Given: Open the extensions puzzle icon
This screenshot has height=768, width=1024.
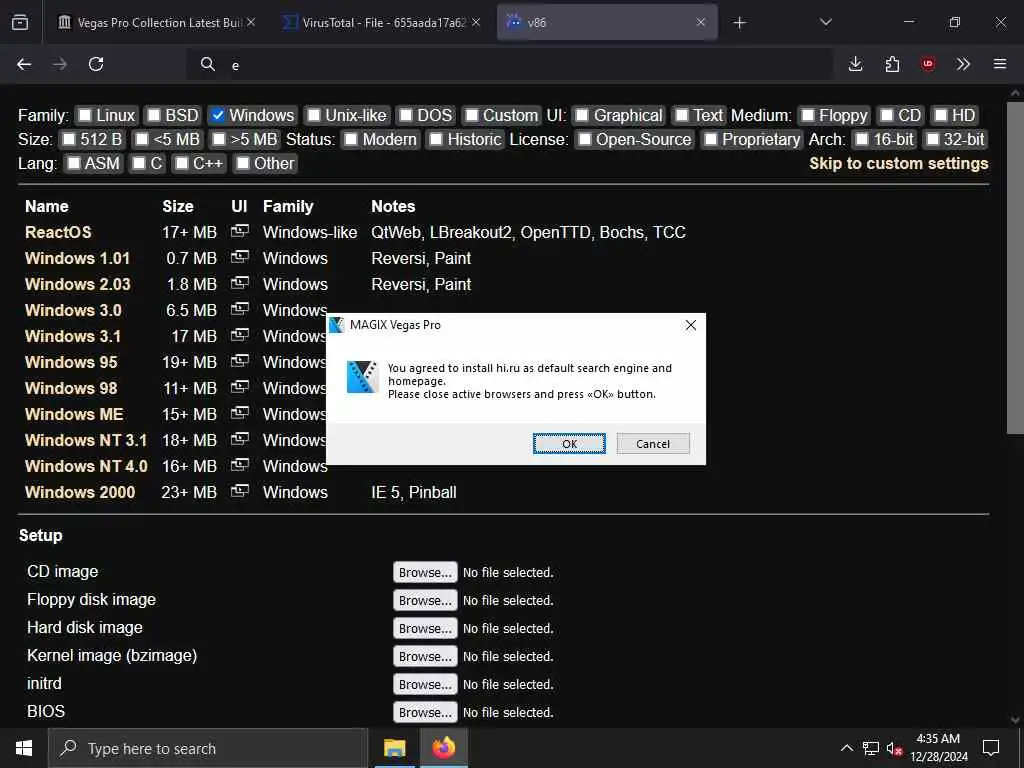Looking at the screenshot, I should [x=892, y=64].
